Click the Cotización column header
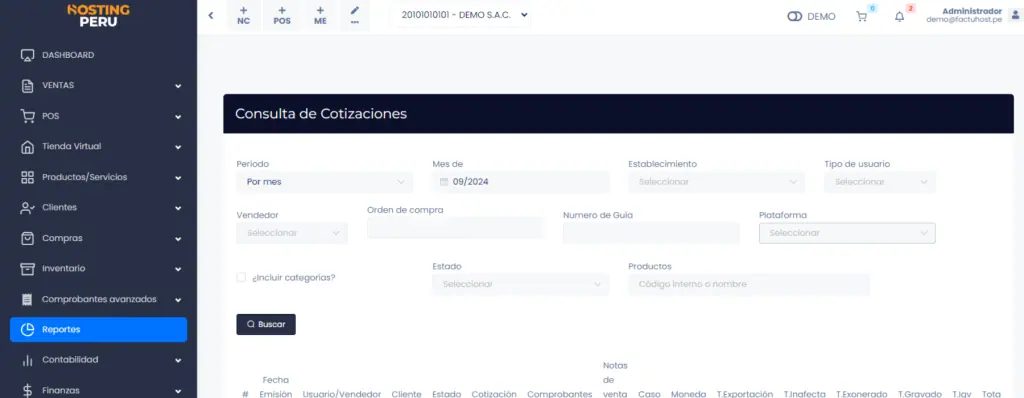The height and width of the screenshot is (398, 1024). click(494, 394)
